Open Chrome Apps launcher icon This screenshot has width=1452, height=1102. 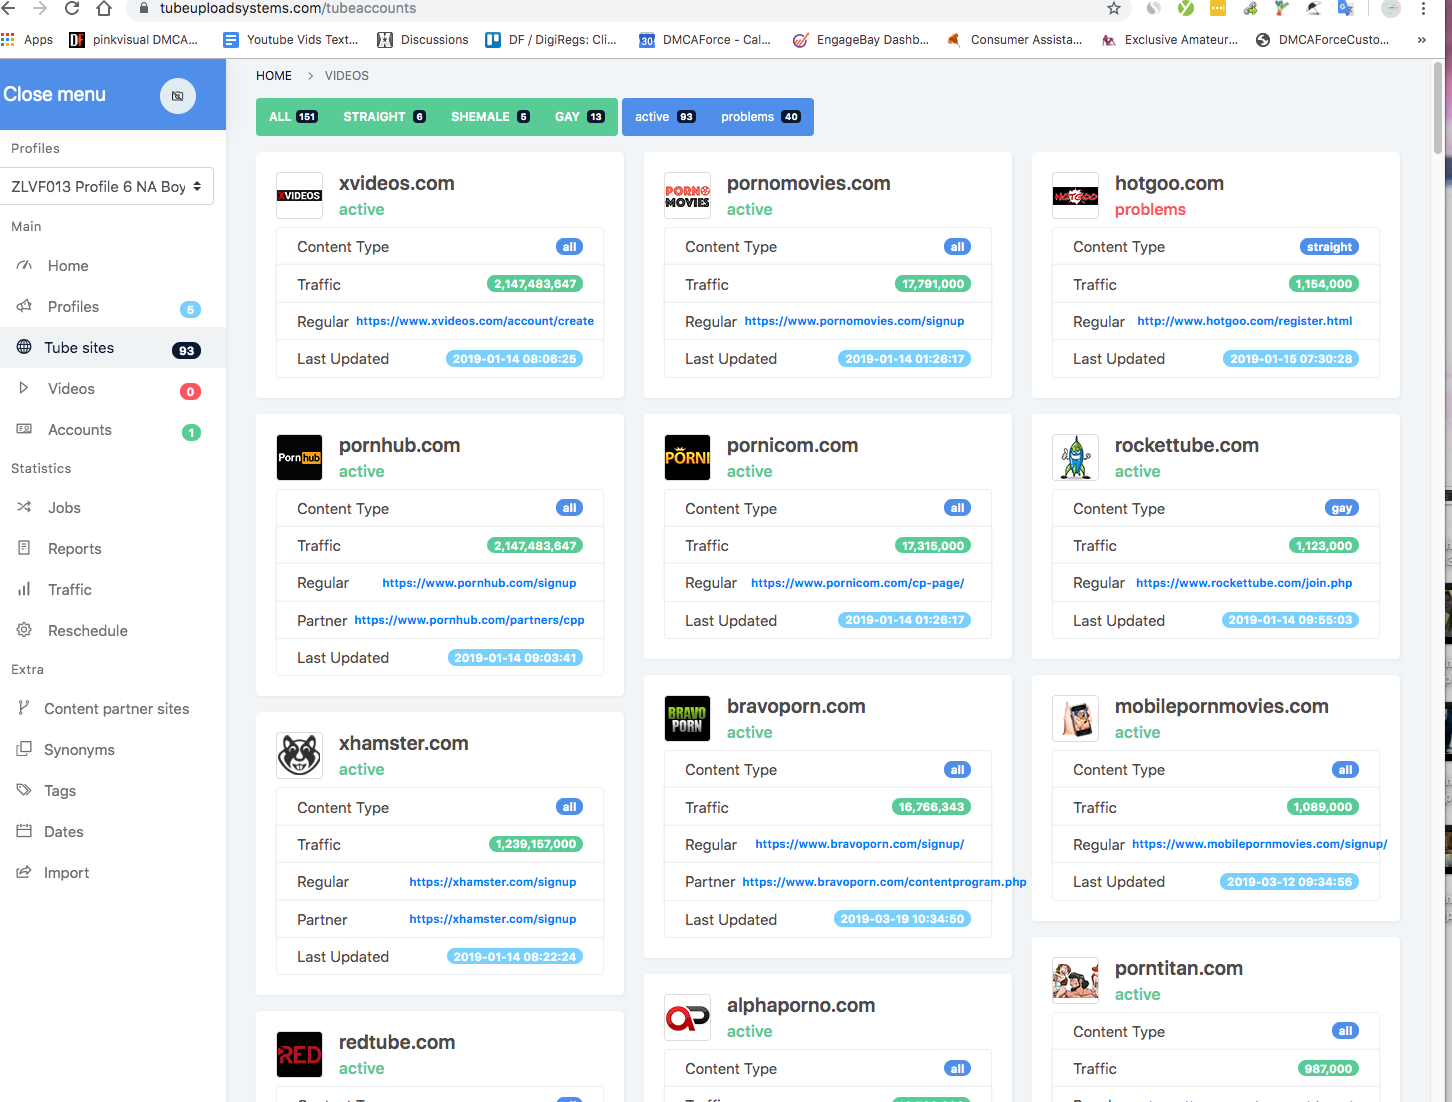[8, 40]
